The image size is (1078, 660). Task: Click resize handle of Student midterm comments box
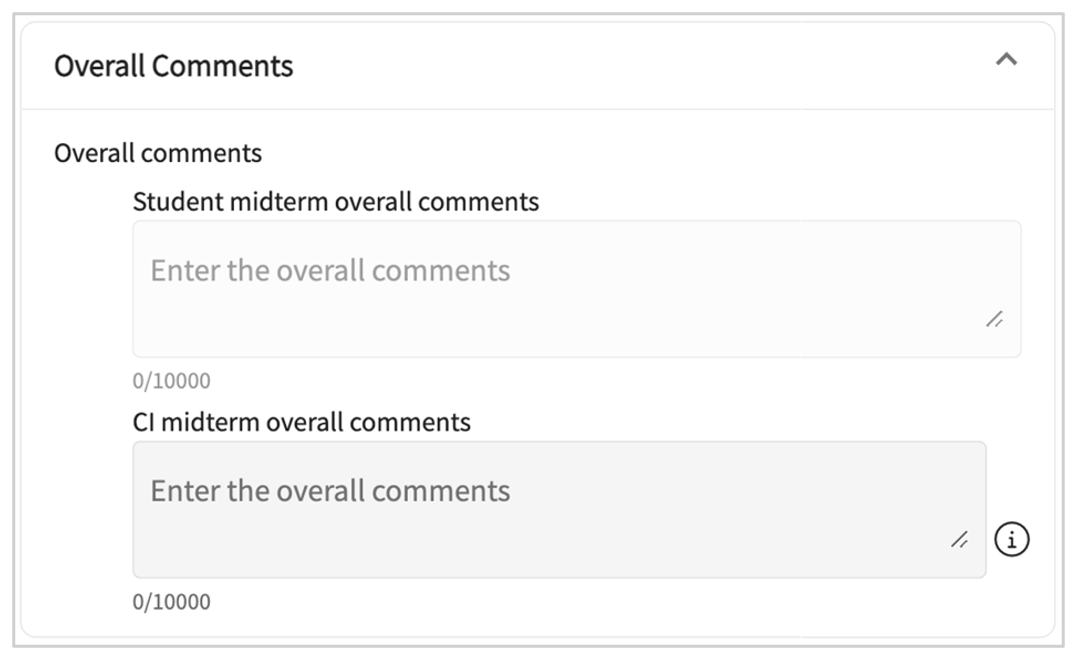pyautogui.click(x=994, y=320)
